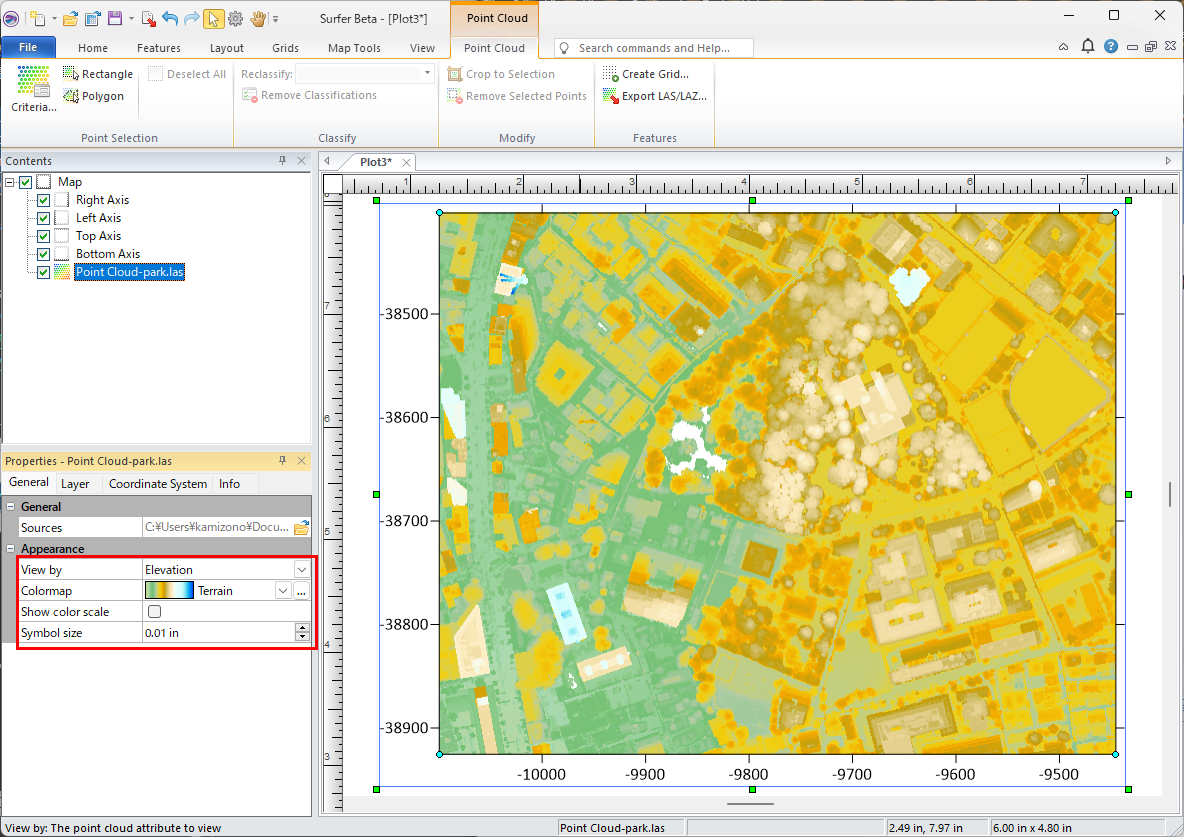This screenshot has height=837, width=1184.
Task: Uncheck the Right Axis visibility checkbox
Action: [x=43, y=200]
